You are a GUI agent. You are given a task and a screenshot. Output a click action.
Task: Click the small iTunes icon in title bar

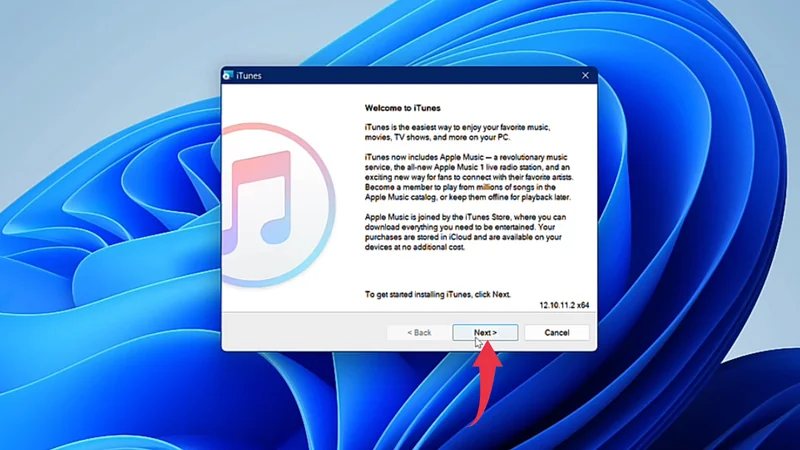tap(229, 76)
